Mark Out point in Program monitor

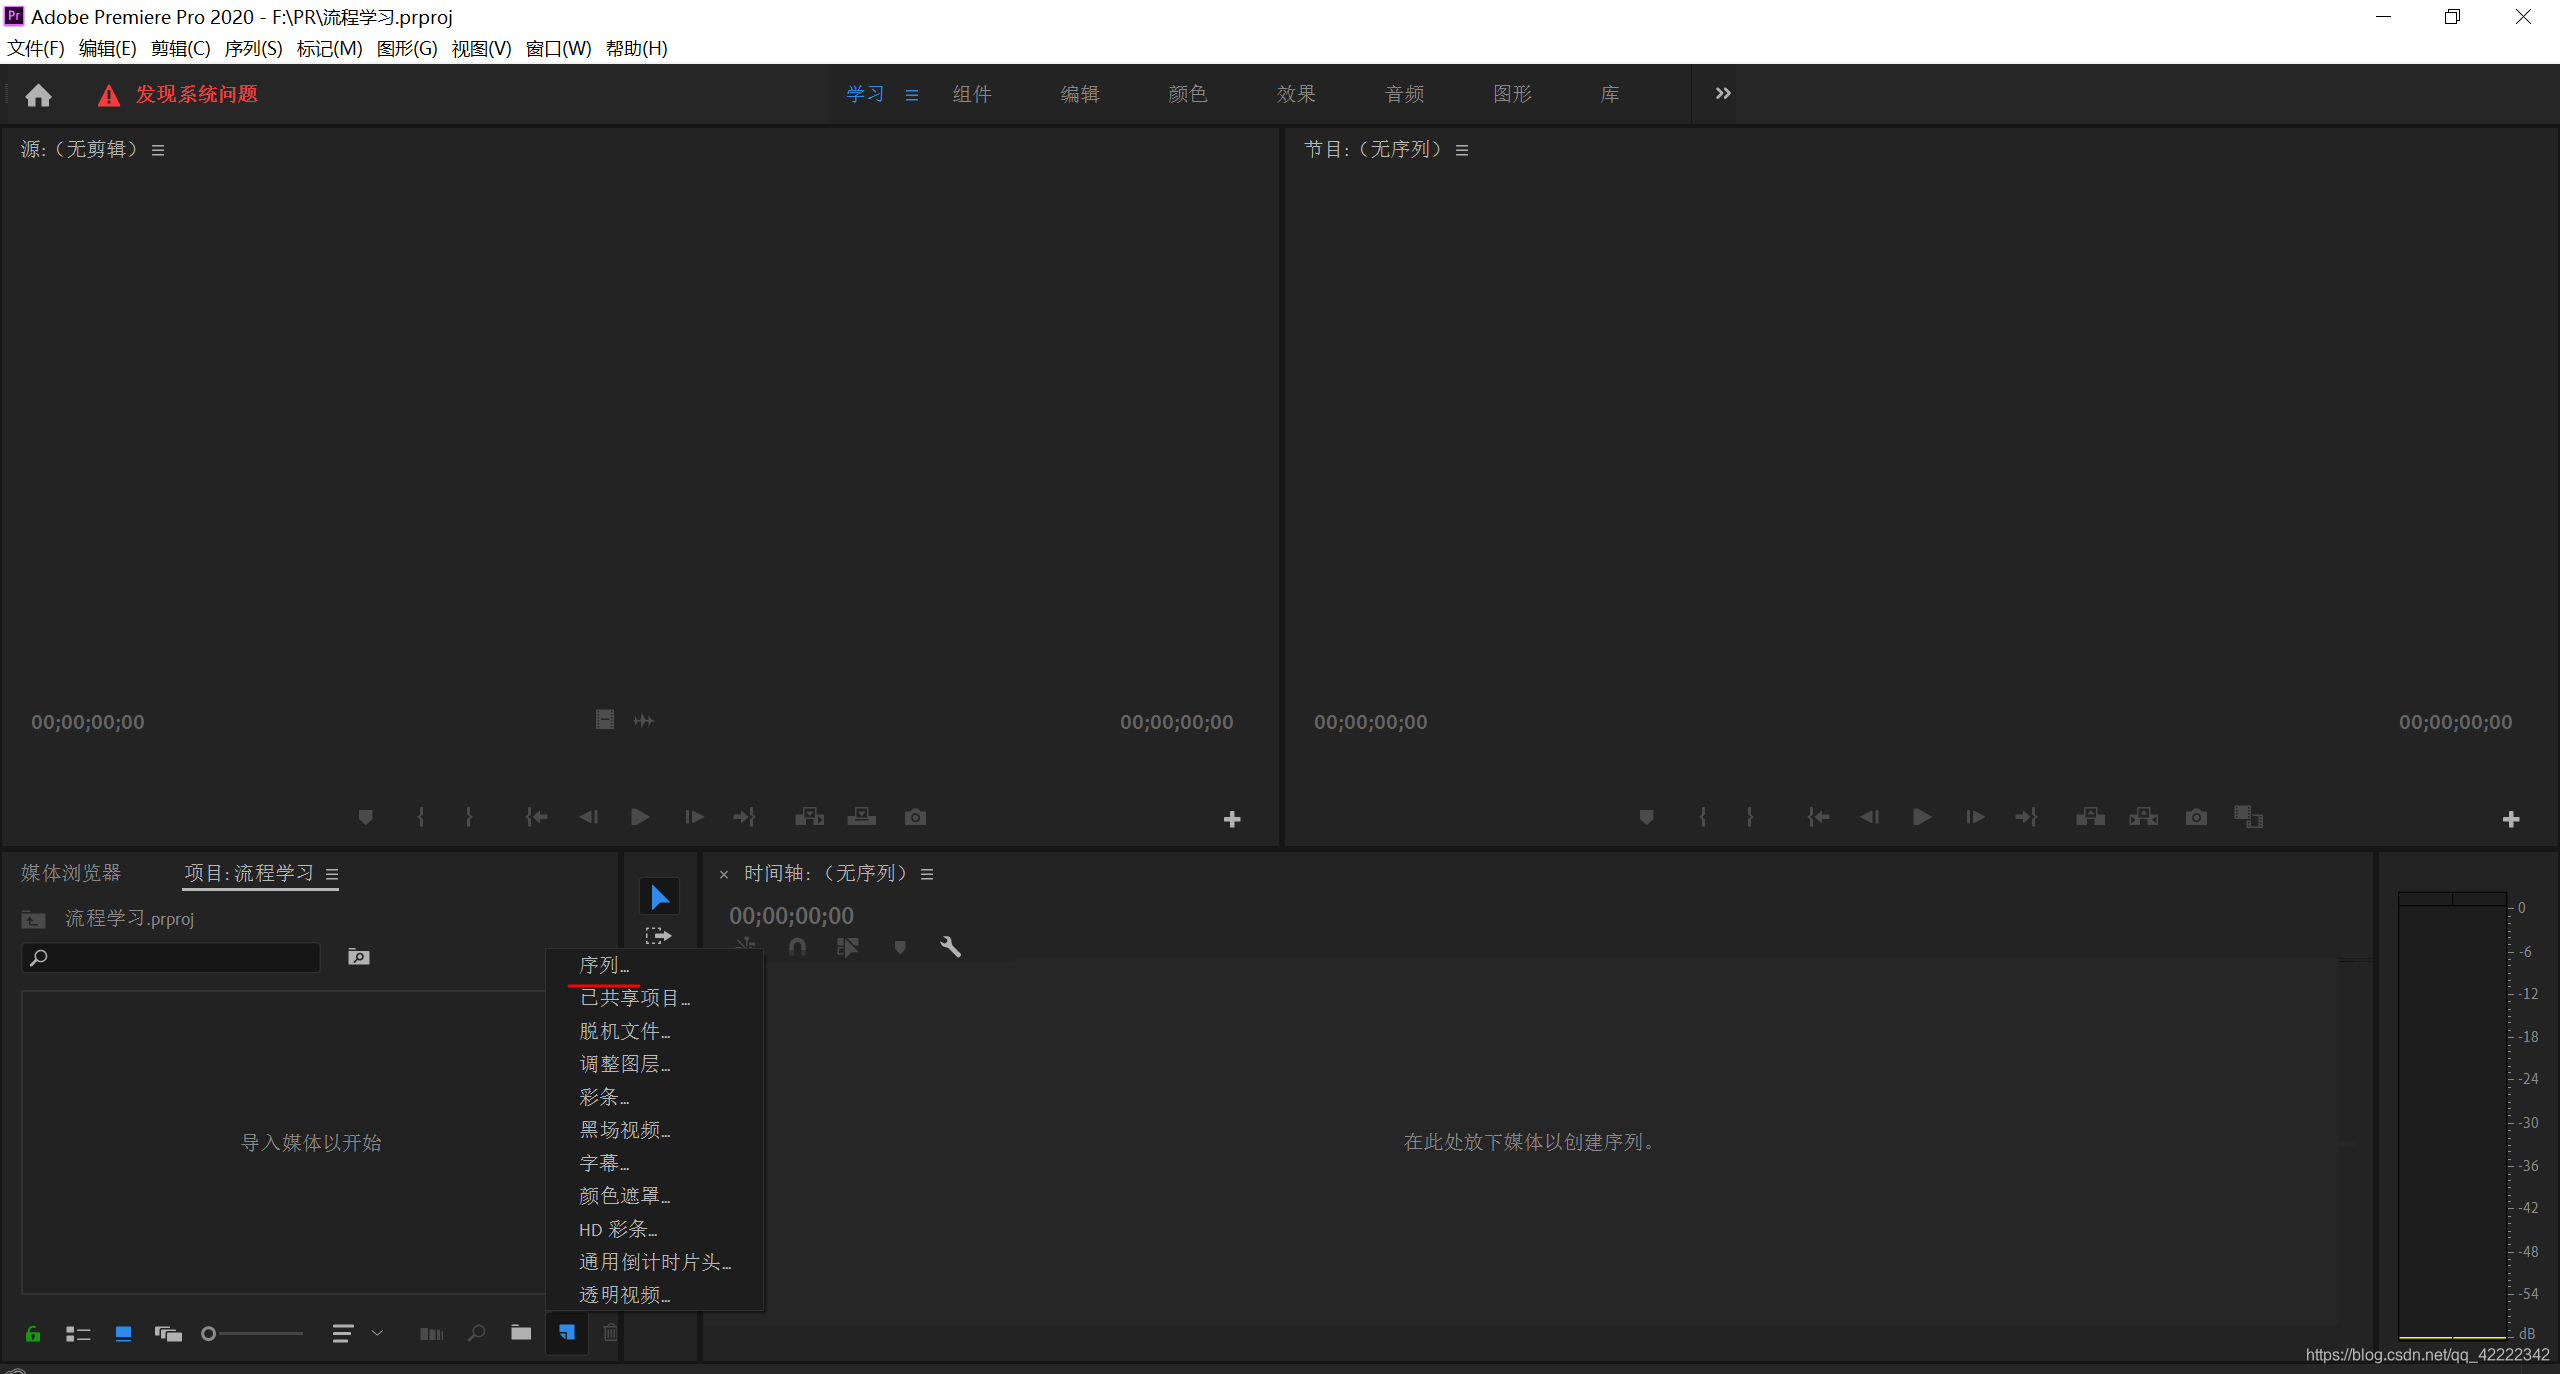click(1749, 817)
